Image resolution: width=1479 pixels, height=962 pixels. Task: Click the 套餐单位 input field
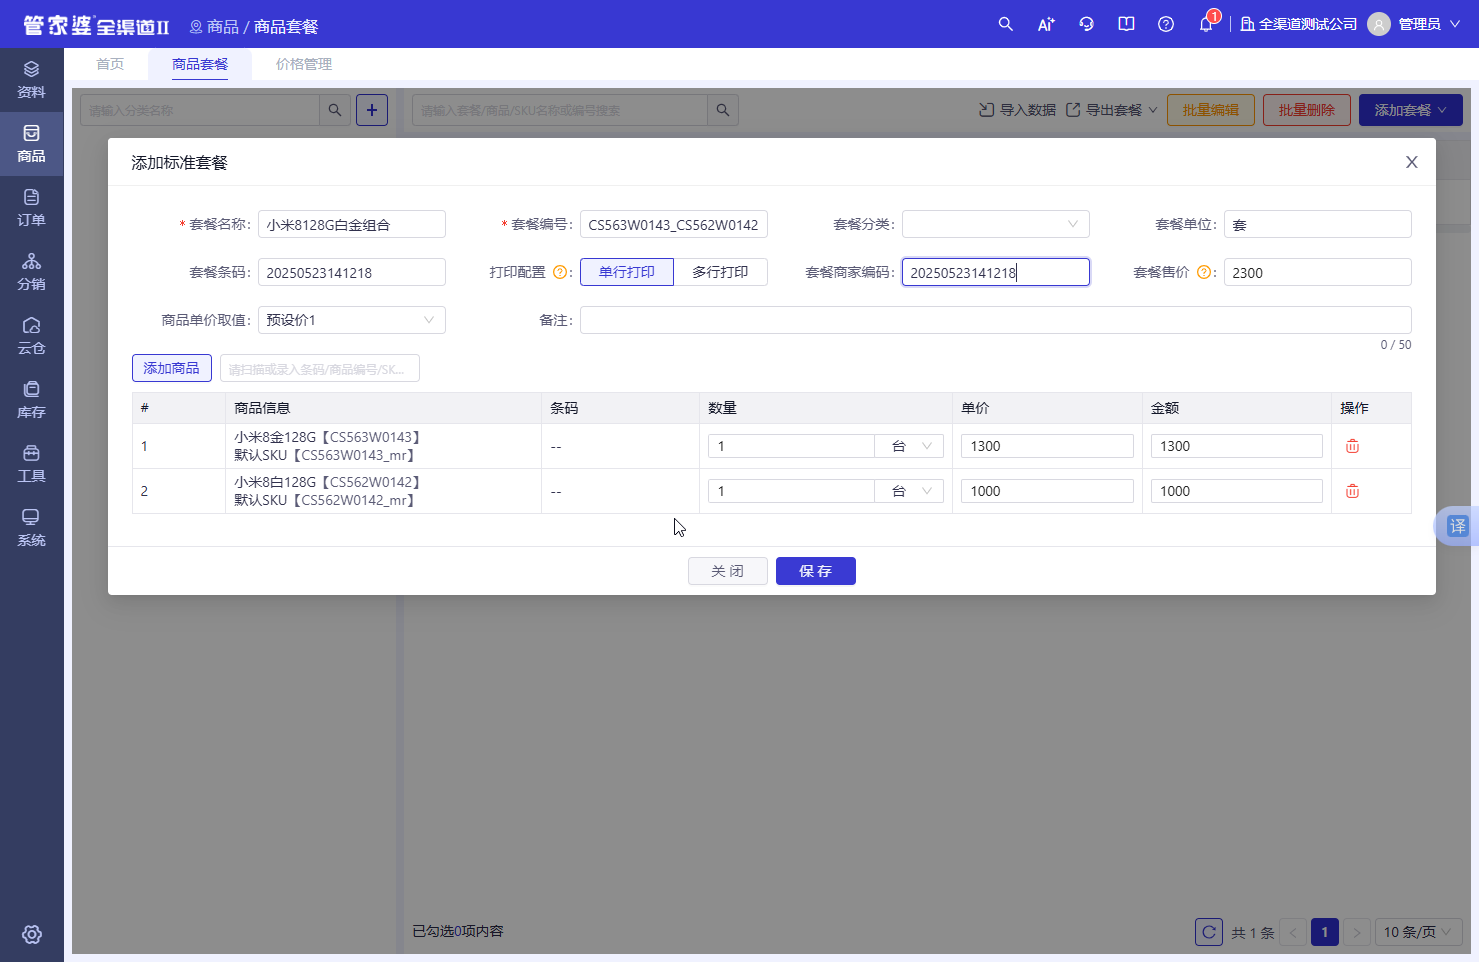click(1318, 224)
